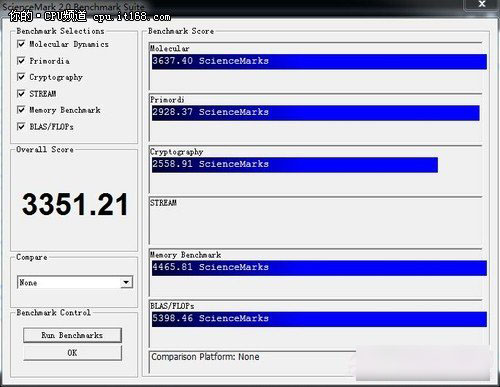Click the Molecular 3637.40 ScienceMarks bar
The height and width of the screenshot is (387, 500).
pyautogui.click(x=319, y=62)
